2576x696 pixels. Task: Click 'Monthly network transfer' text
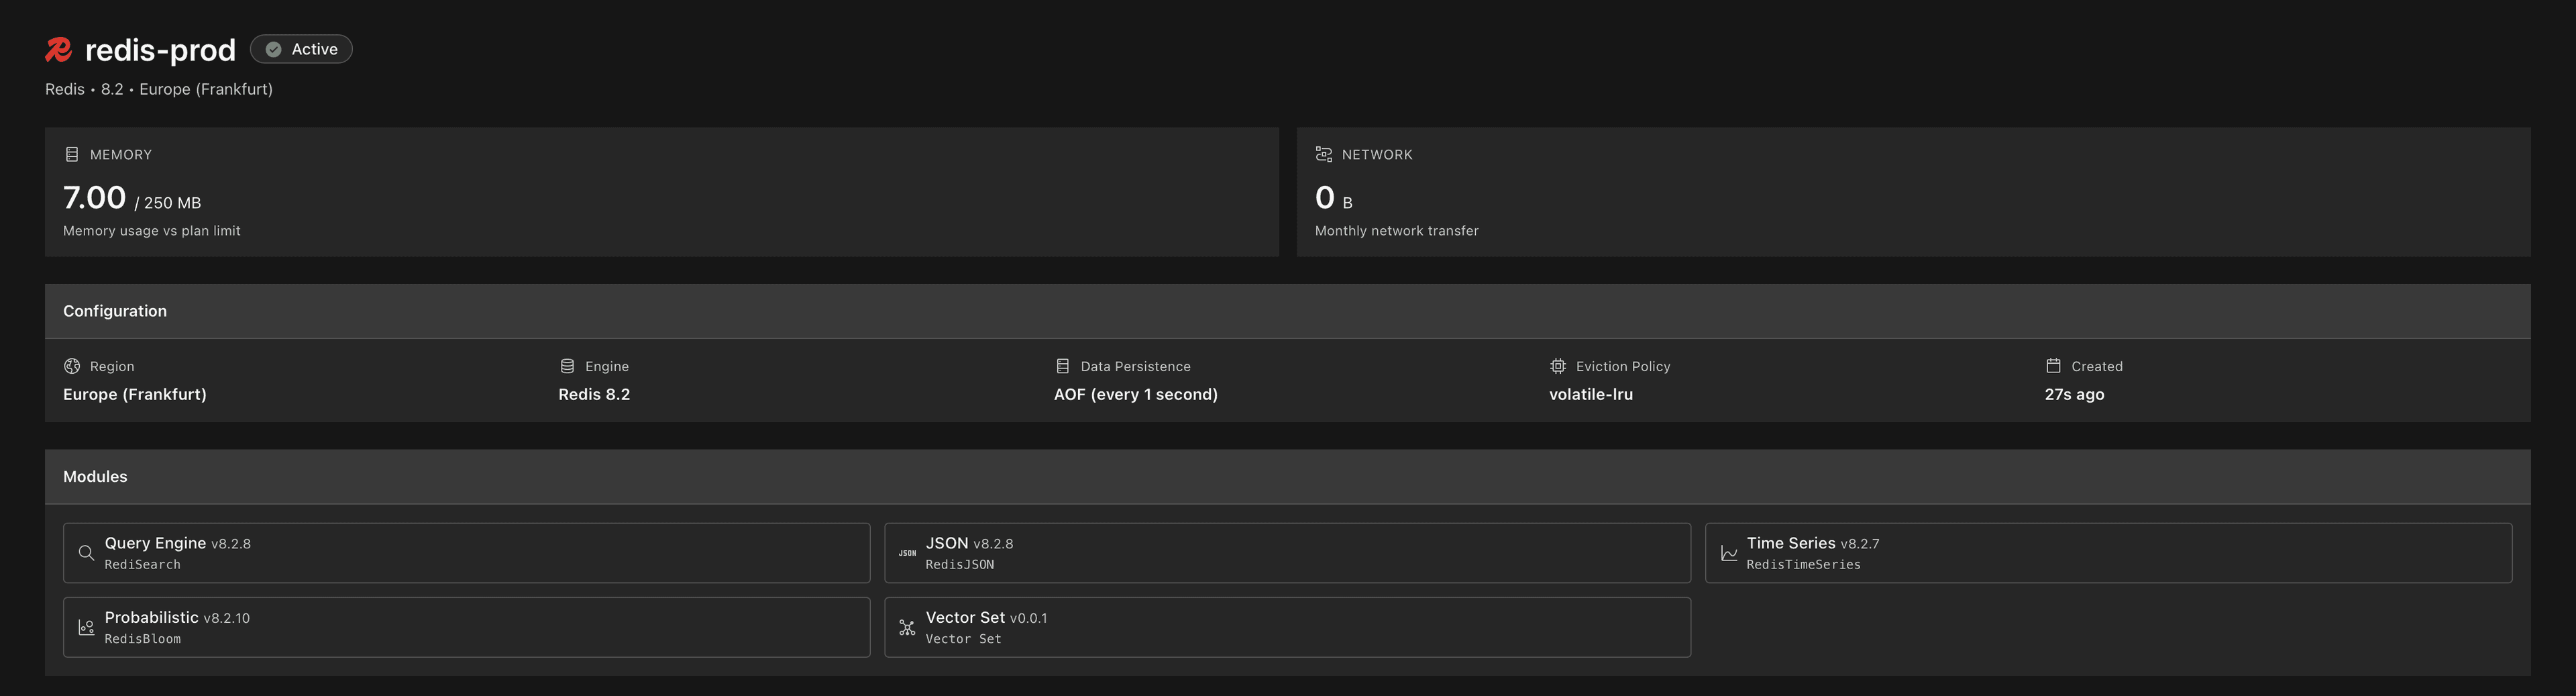pos(1396,231)
